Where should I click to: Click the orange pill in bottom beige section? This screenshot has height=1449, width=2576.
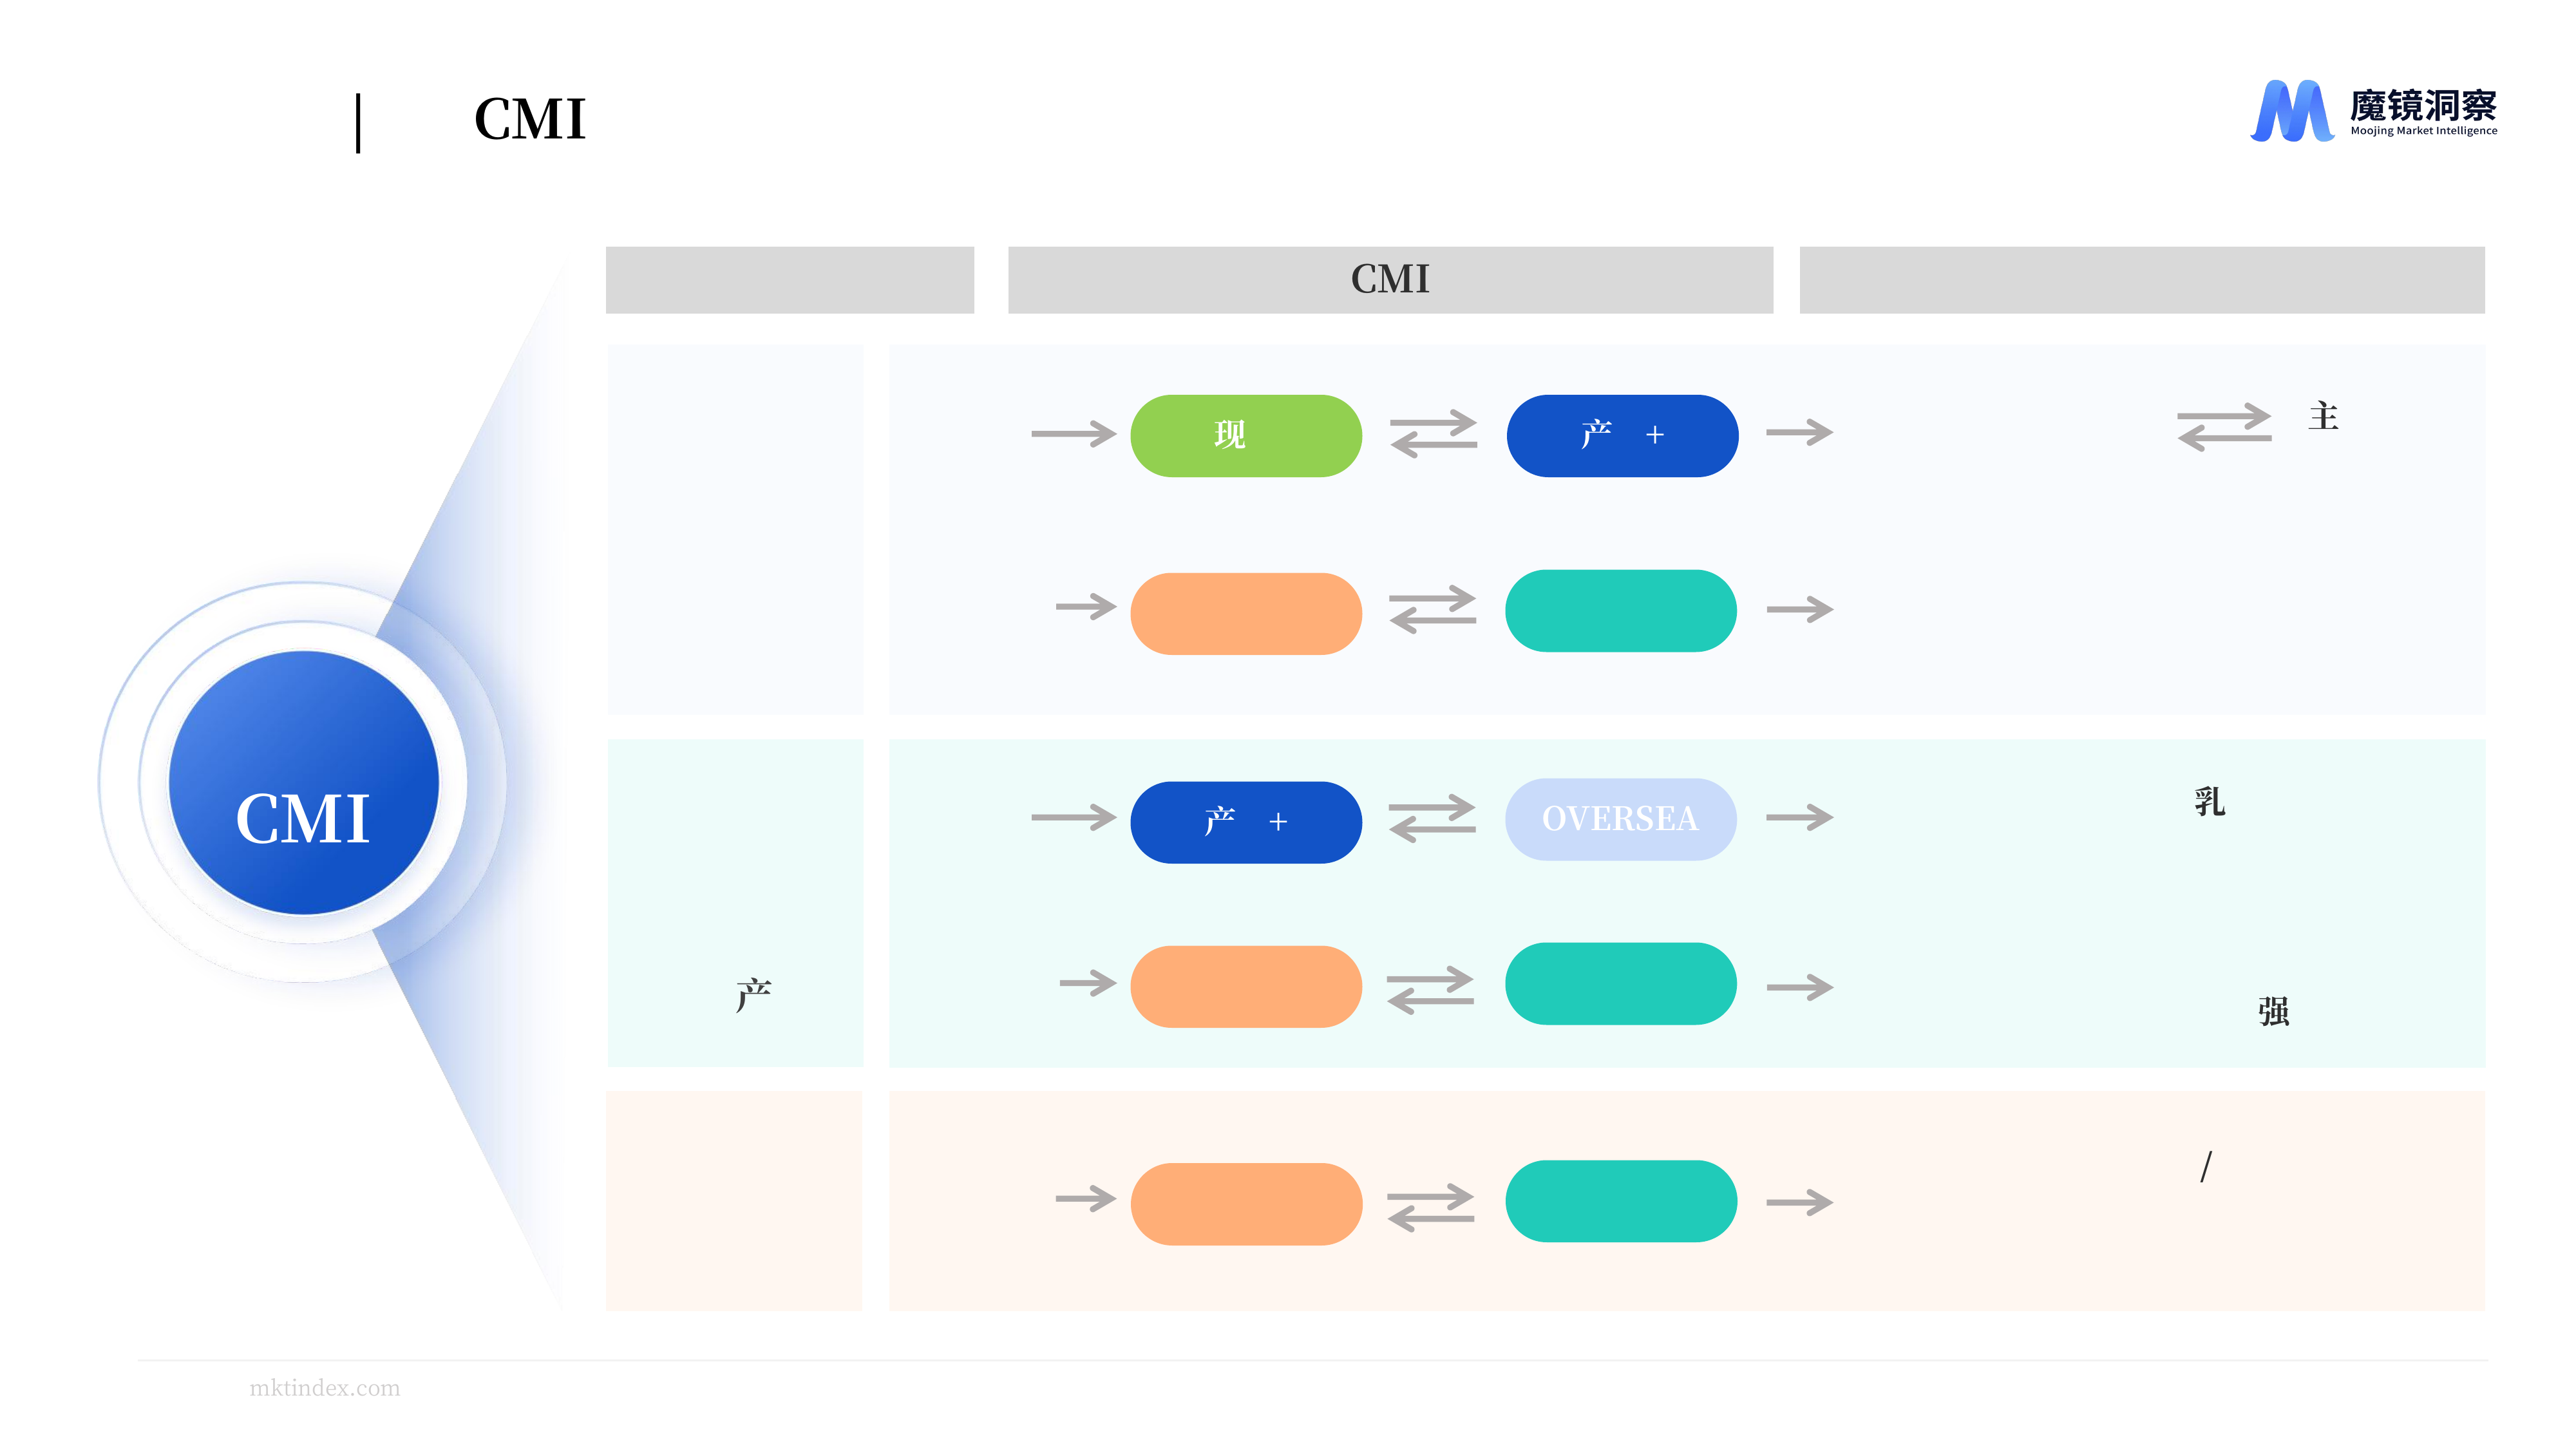[1246, 1203]
